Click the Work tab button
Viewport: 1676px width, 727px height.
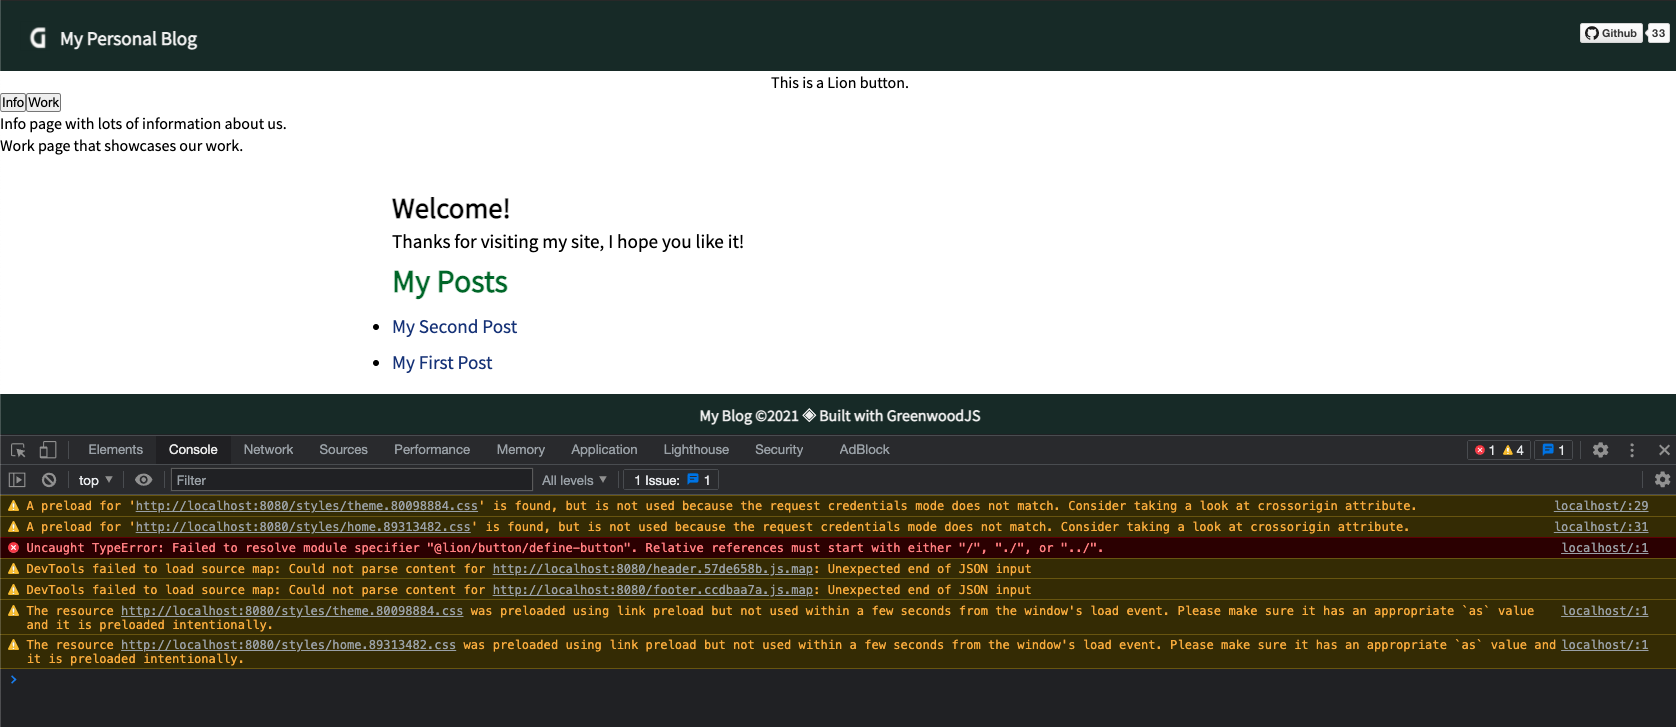(x=44, y=102)
